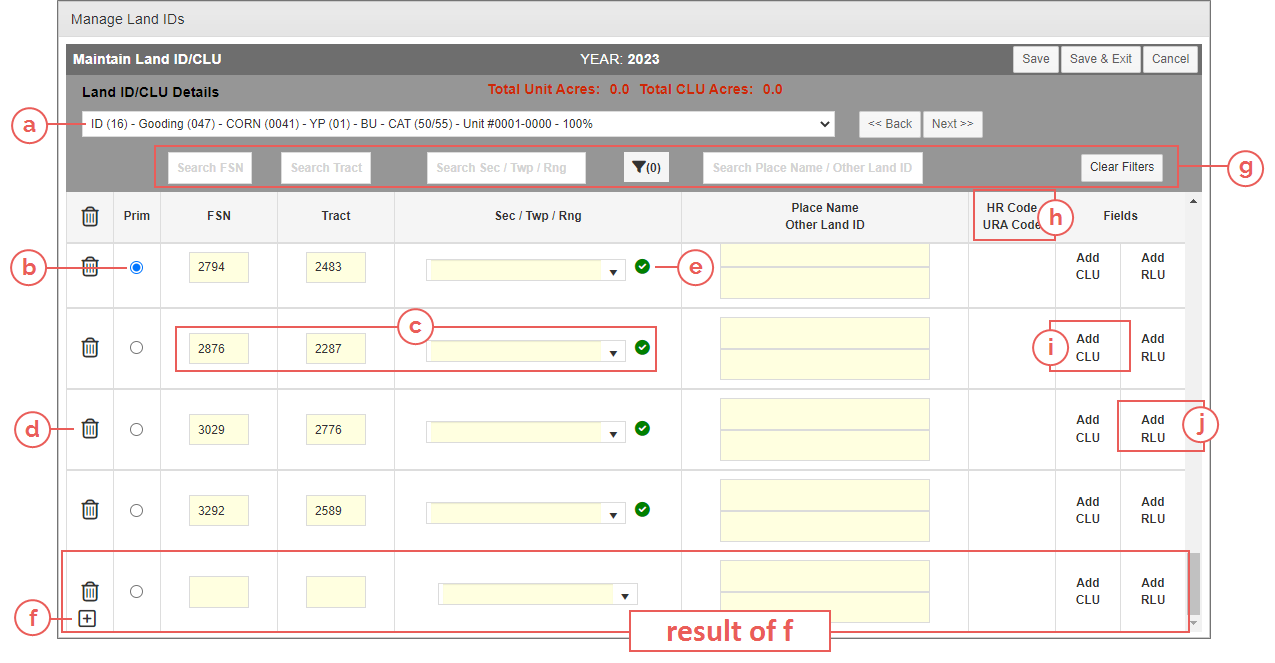
Task: Open the filter funnel (0) button
Action: tap(646, 168)
